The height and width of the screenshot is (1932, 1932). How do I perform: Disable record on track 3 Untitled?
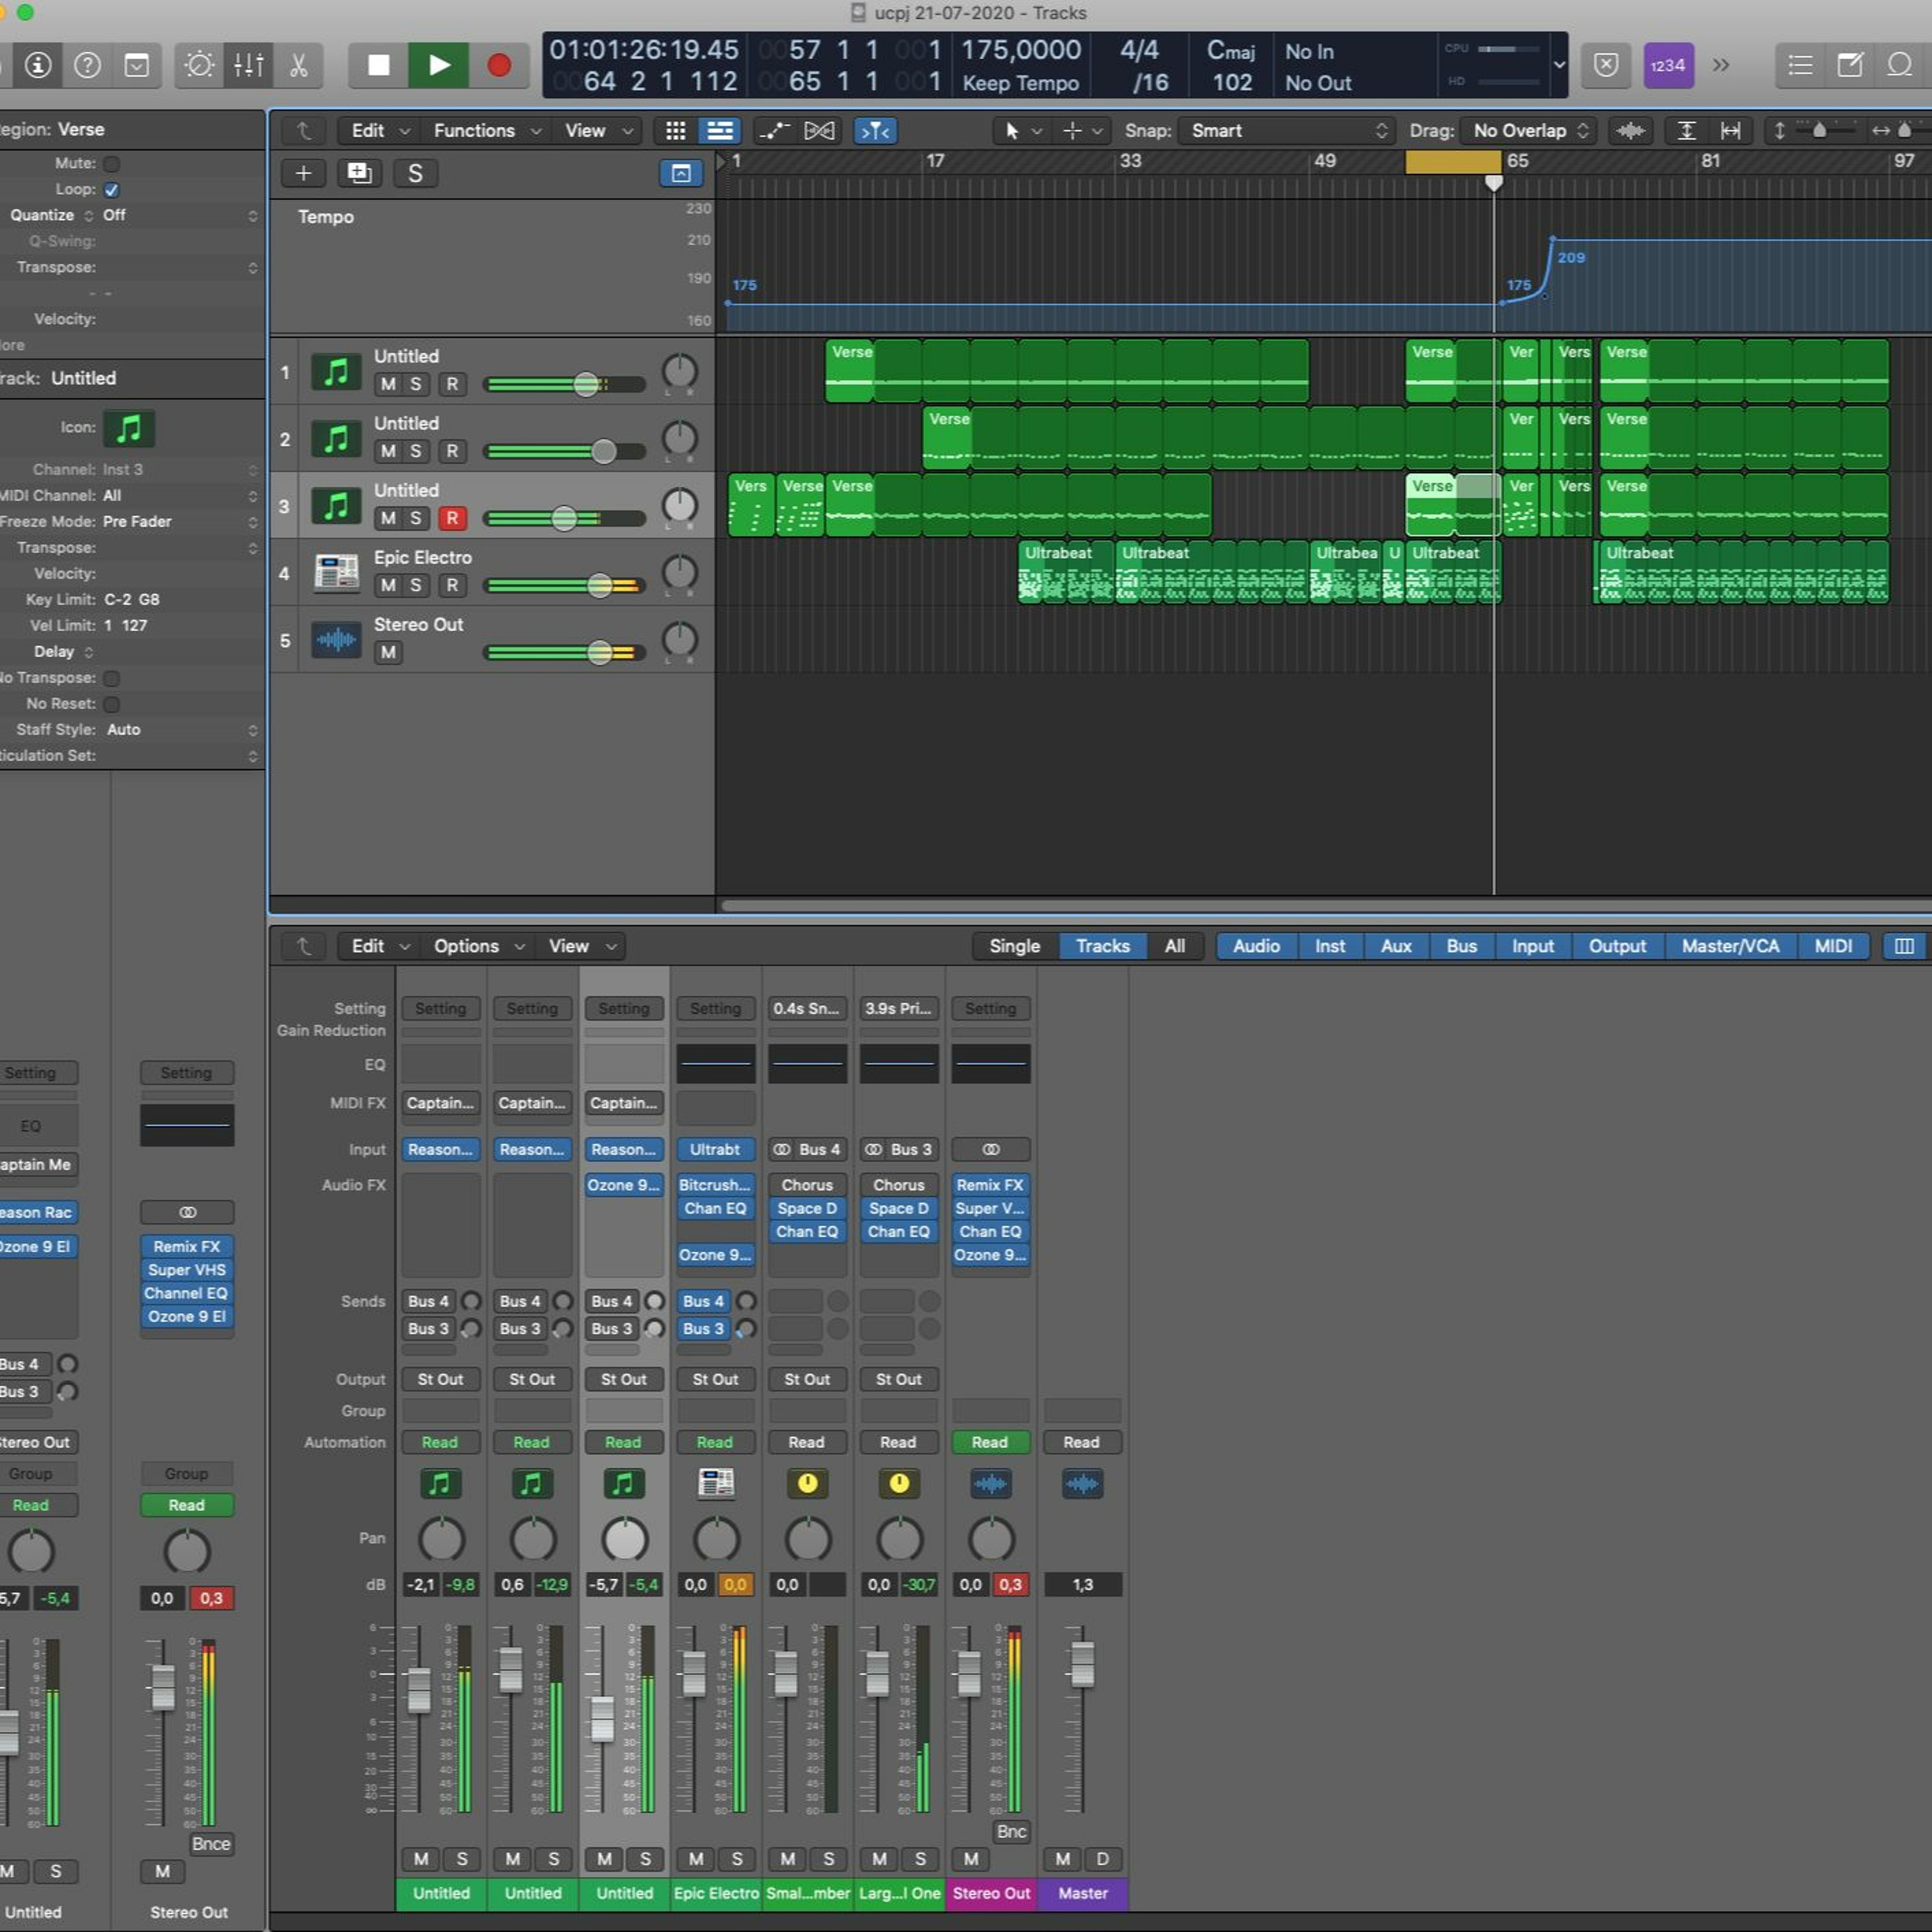pyautogui.click(x=452, y=518)
